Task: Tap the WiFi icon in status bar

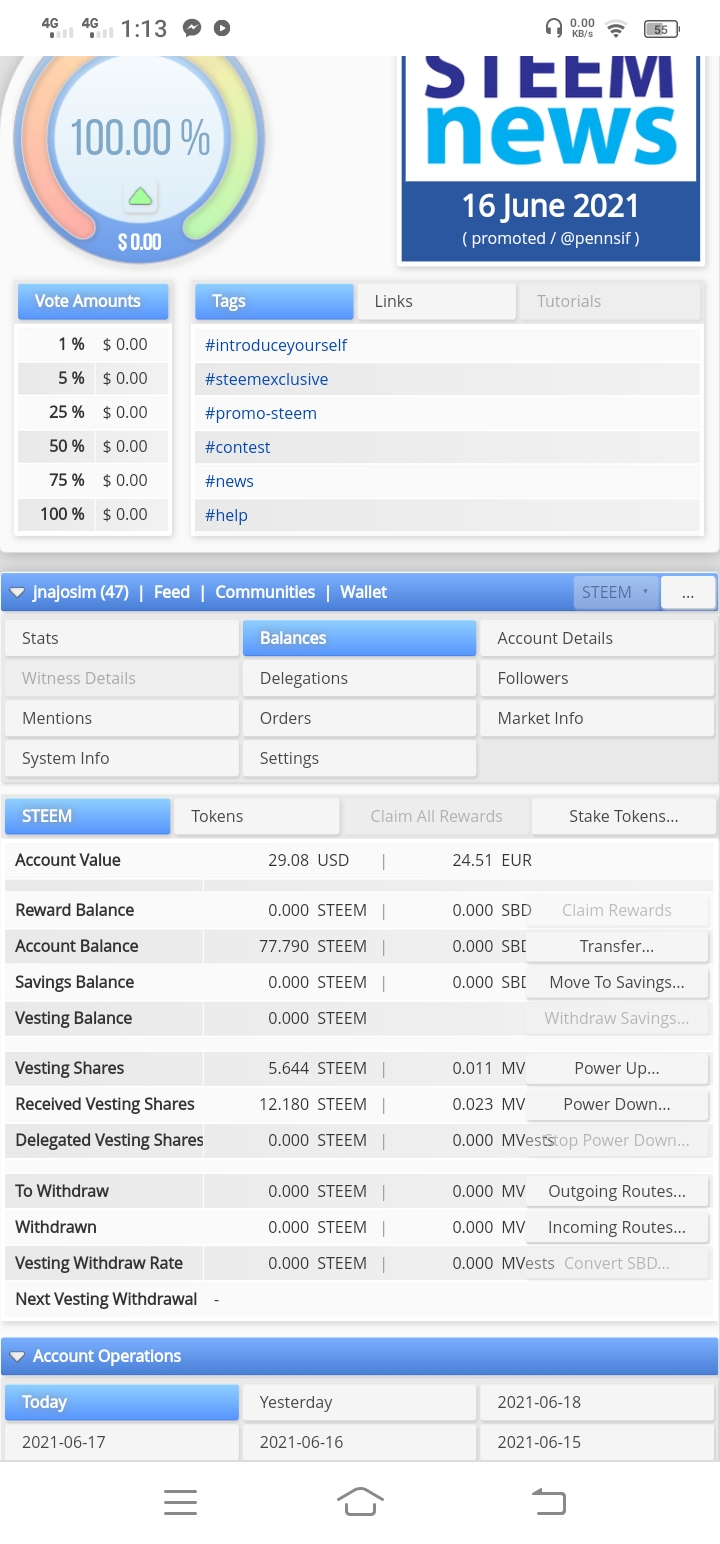Action: (x=616, y=29)
